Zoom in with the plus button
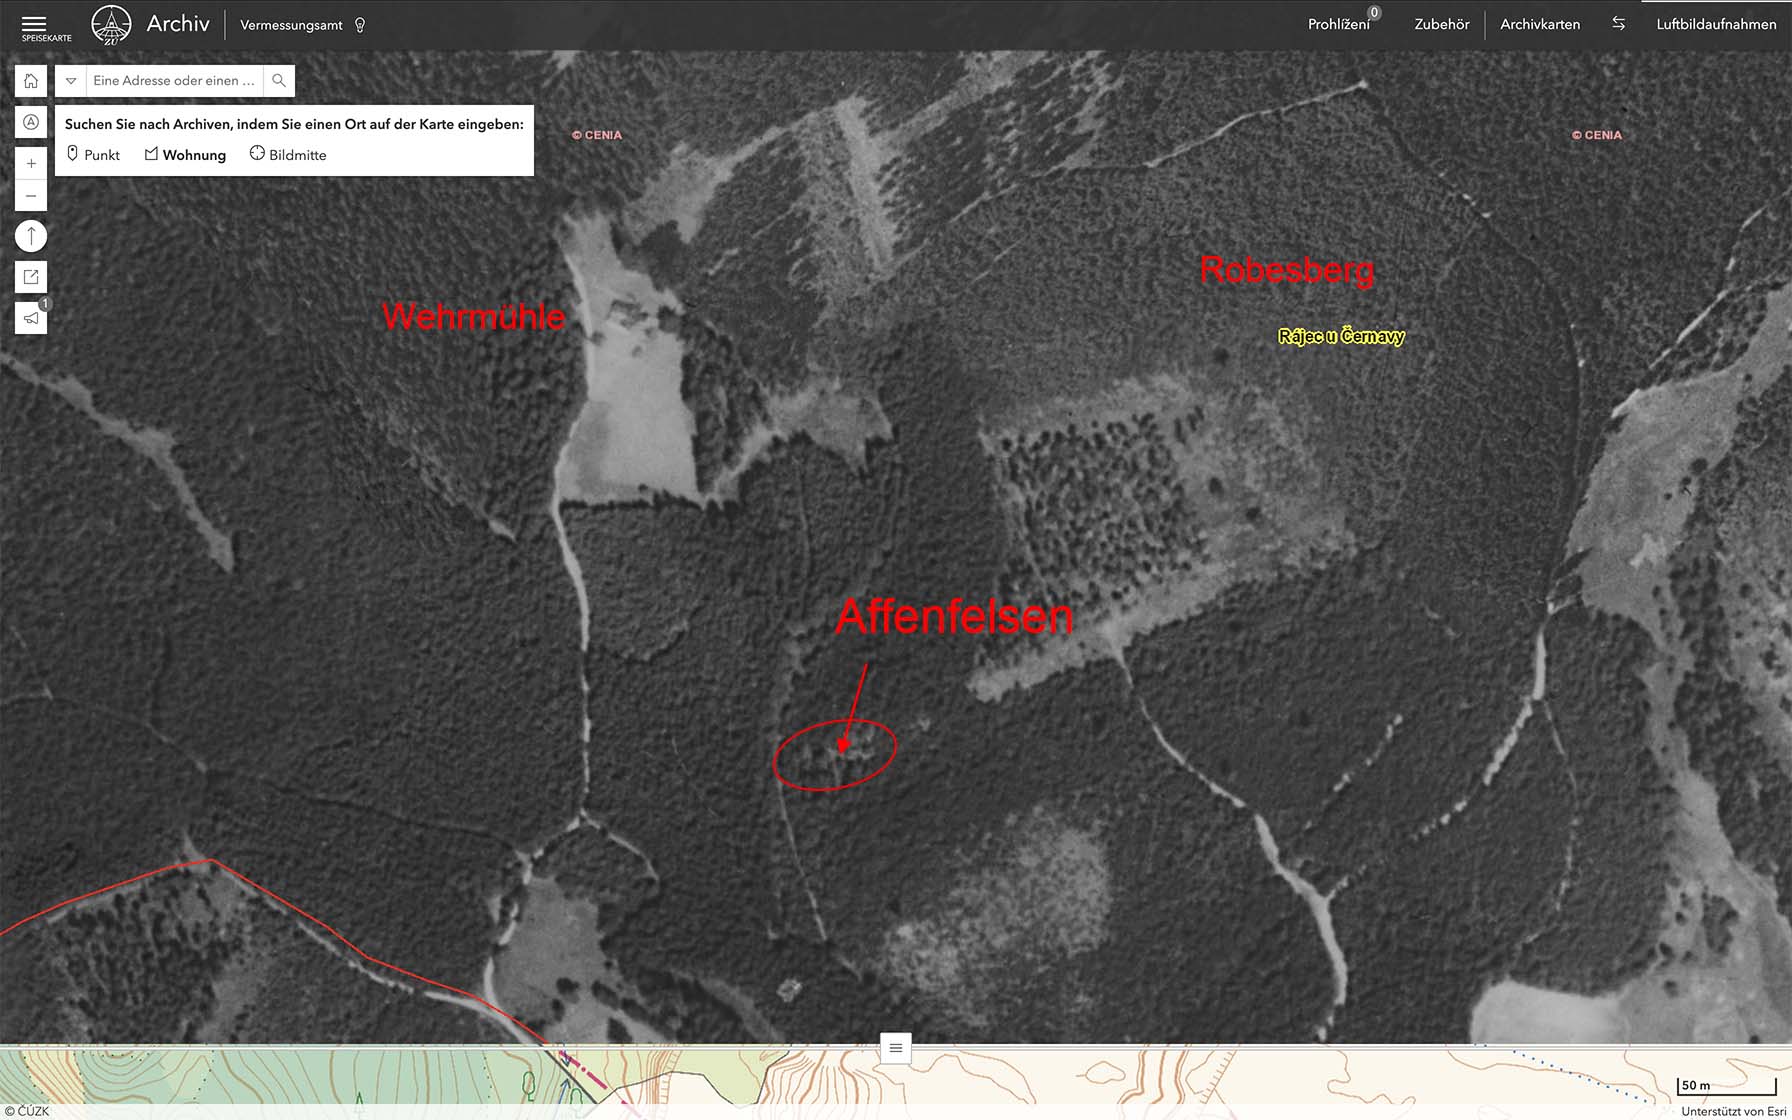1792x1120 pixels. [x=31, y=163]
